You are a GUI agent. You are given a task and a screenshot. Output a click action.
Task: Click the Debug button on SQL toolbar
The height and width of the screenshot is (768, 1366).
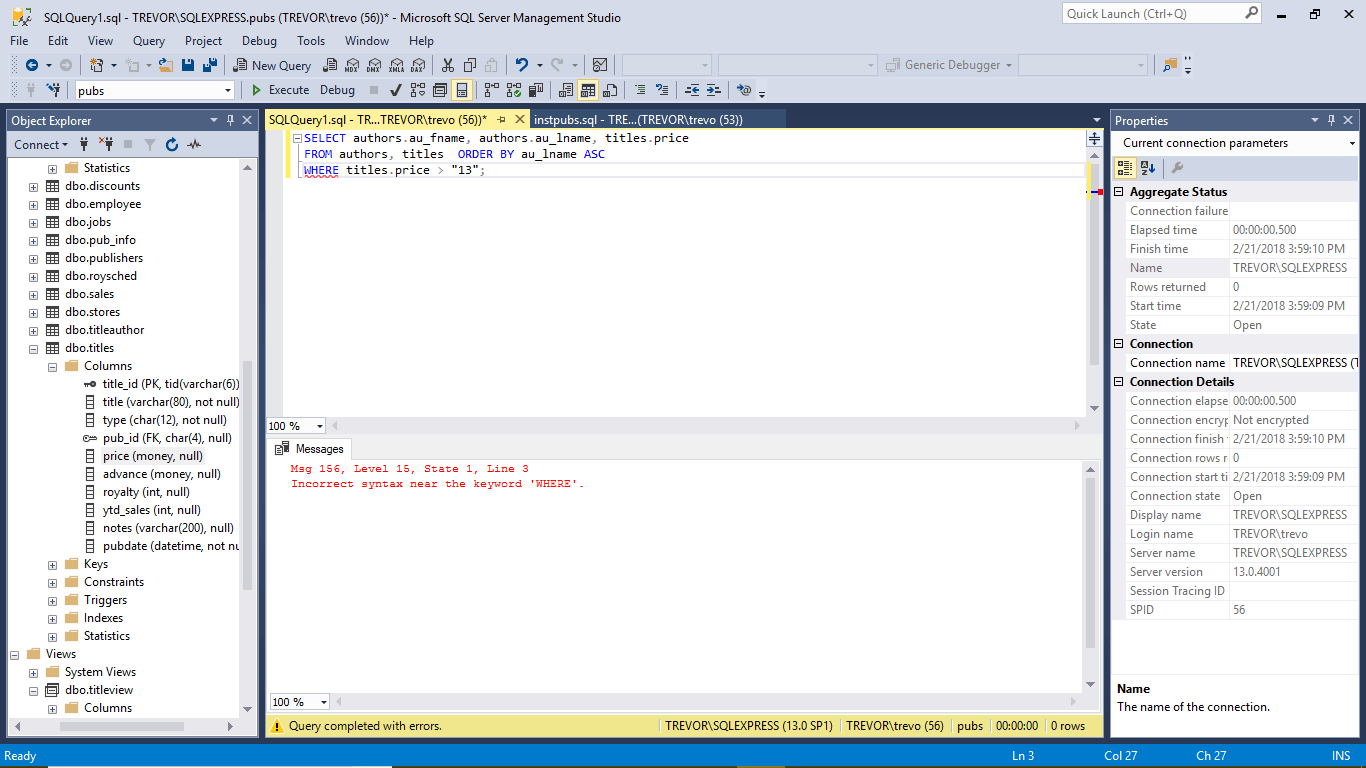pyautogui.click(x=337, y=90)
